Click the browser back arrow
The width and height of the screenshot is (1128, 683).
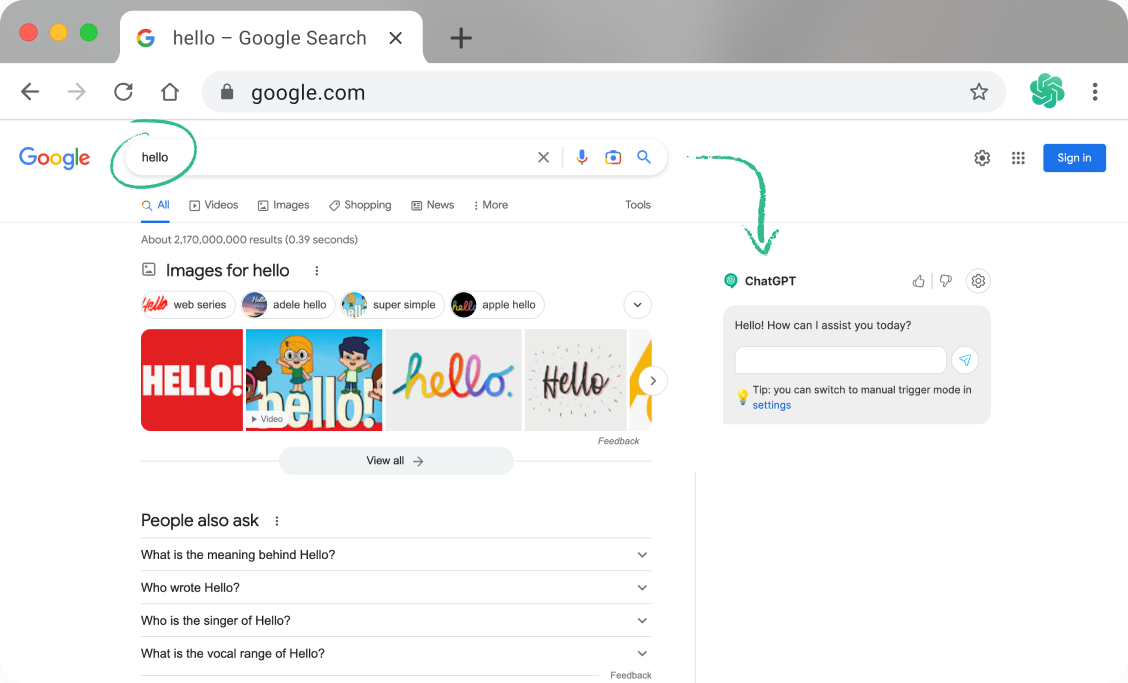coord(30,91)
